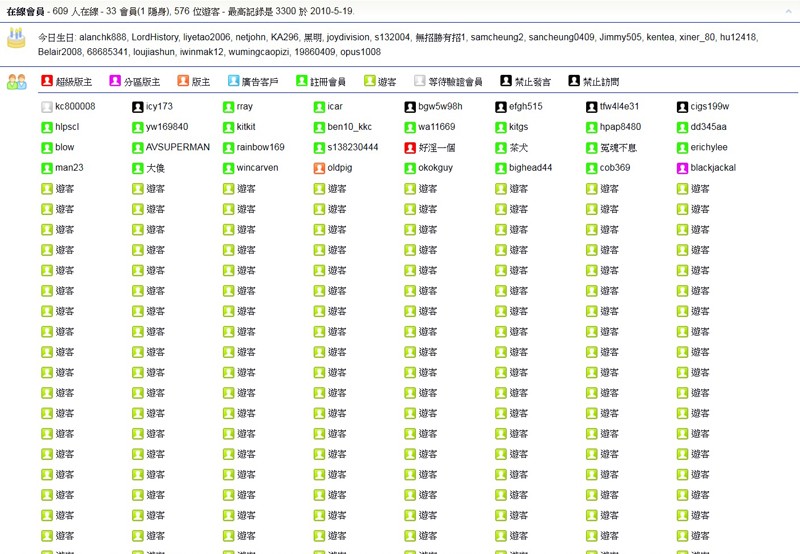The height and width of the screenshot is (554, 800).
Task: Open birthday member netjohn's profile
Action: click(x=251, y=37)
